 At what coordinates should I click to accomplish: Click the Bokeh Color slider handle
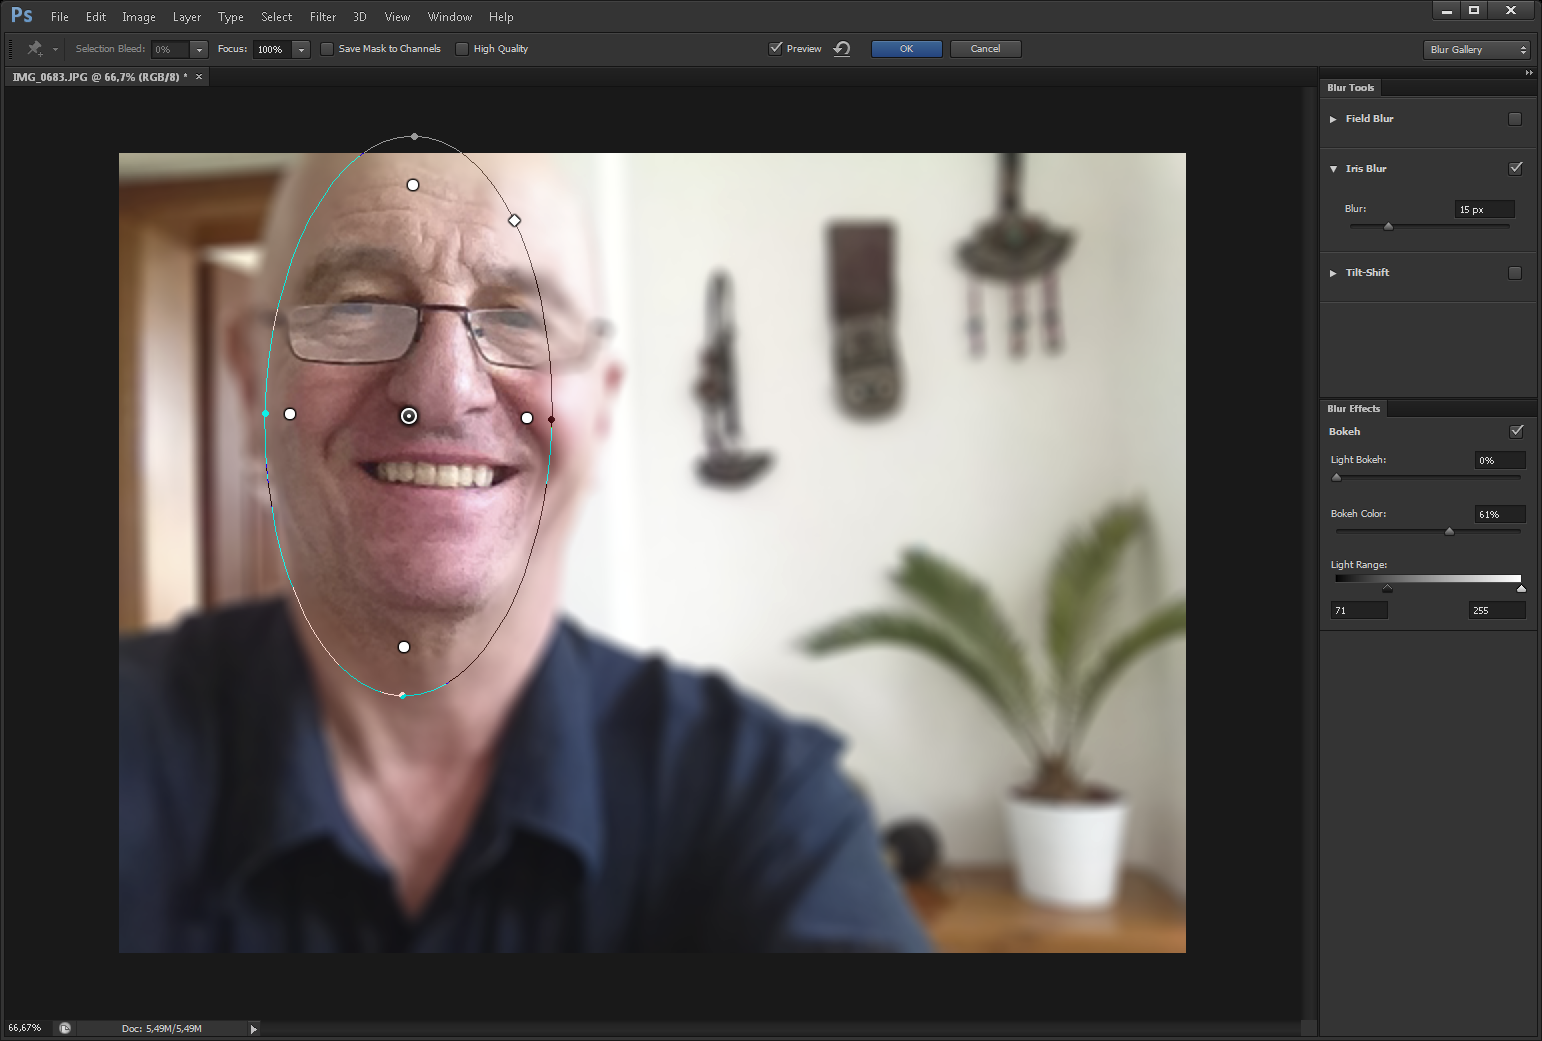click(1449, 531)
